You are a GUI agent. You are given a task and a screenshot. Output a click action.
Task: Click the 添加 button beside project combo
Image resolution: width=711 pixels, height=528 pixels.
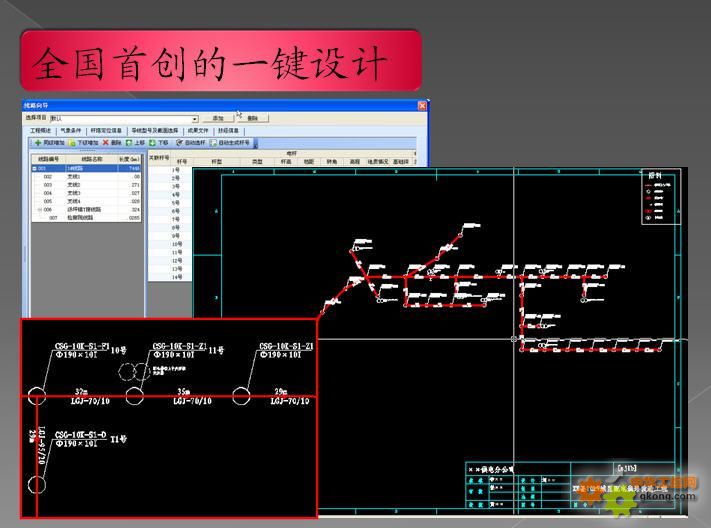(x=218, y=118)
